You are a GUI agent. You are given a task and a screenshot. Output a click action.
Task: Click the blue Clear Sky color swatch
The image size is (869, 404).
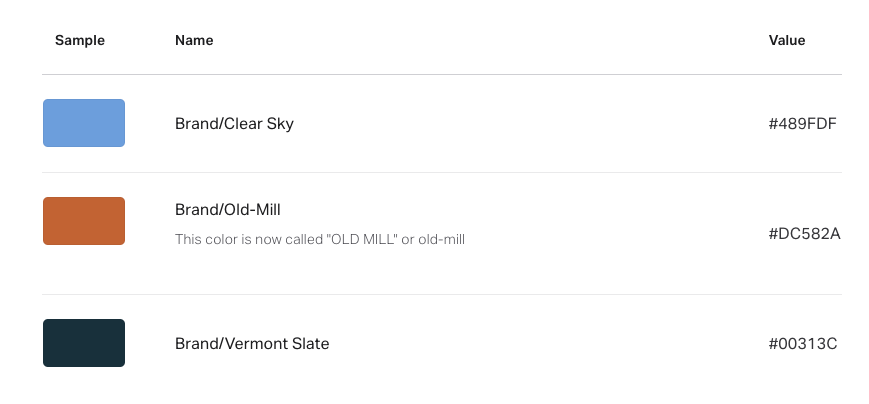pos(84,123)
